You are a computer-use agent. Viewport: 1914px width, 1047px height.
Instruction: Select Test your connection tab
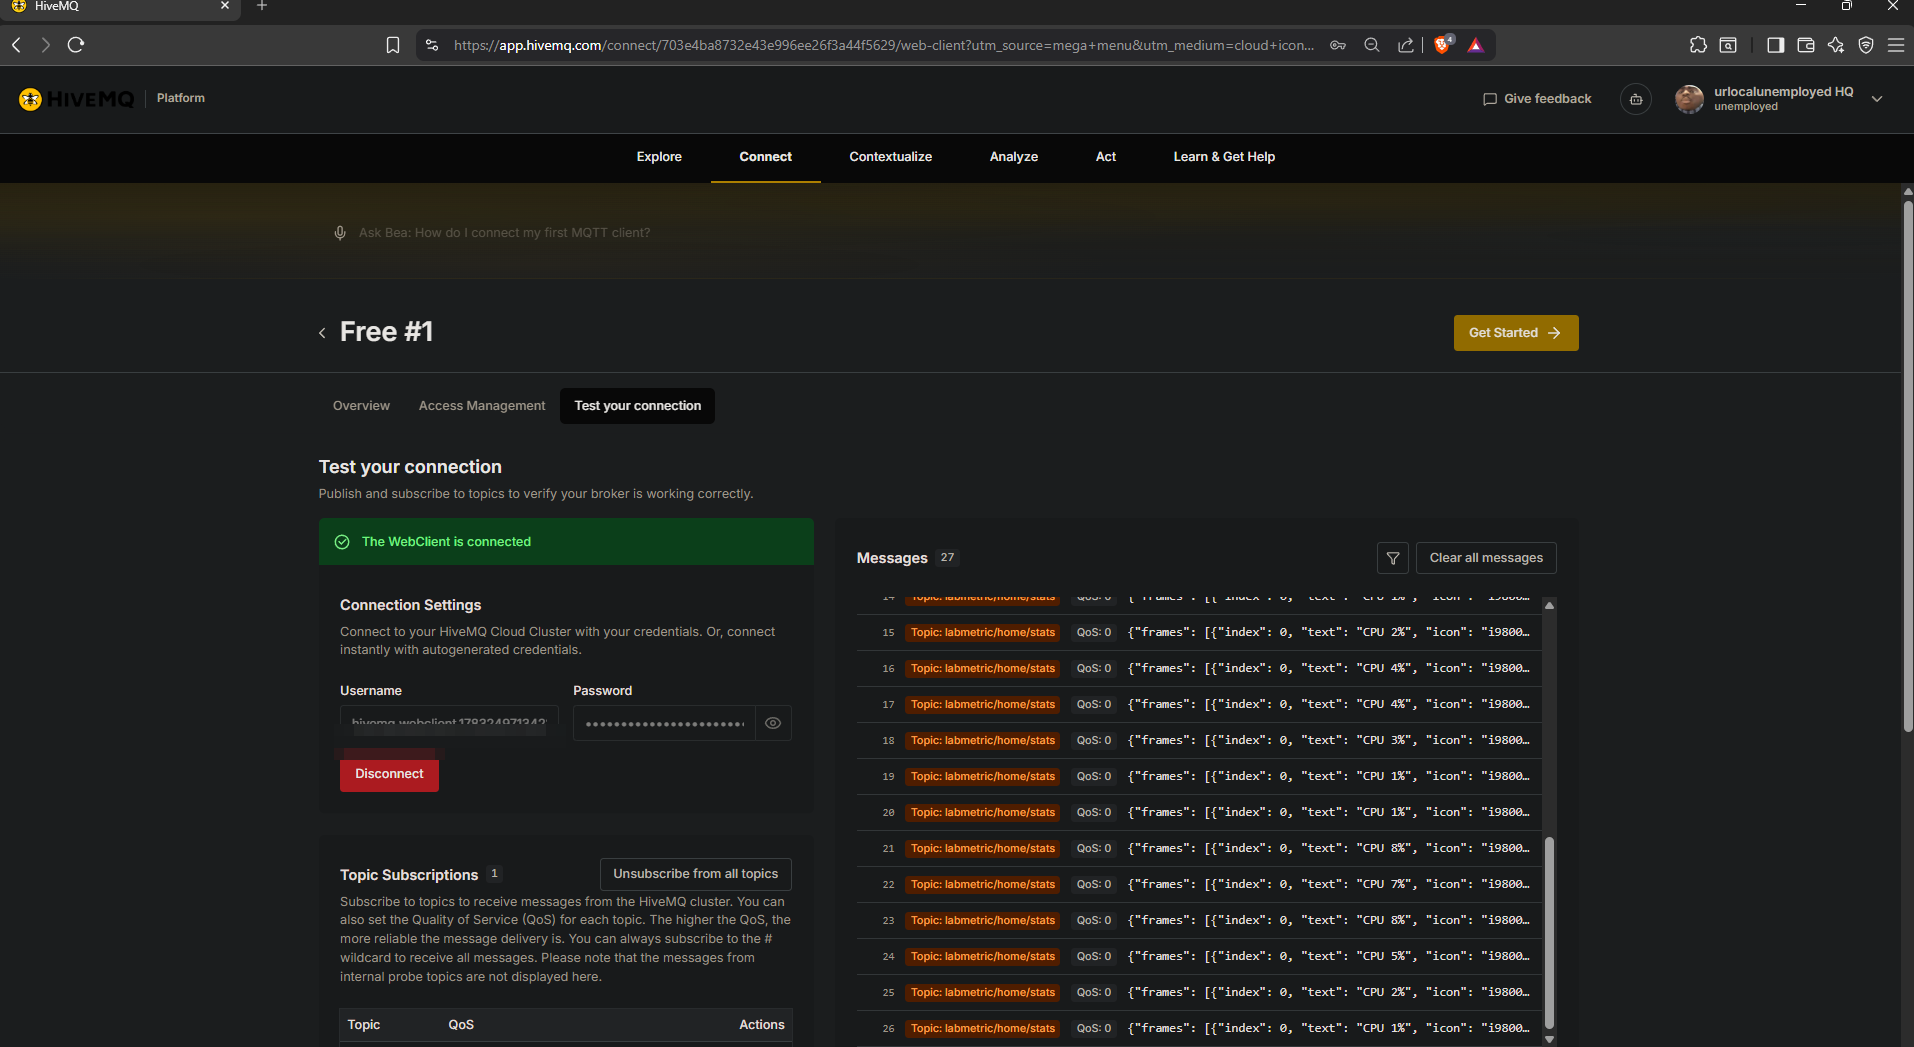[638, 406]
